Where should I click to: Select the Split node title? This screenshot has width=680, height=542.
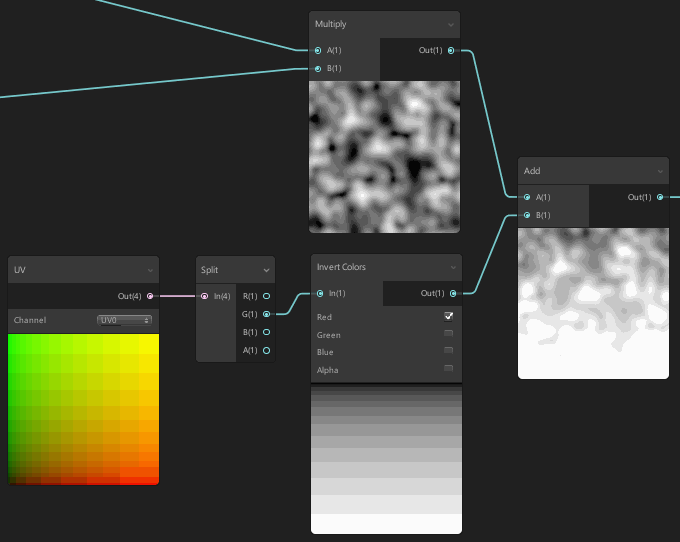tap(209, 270)
